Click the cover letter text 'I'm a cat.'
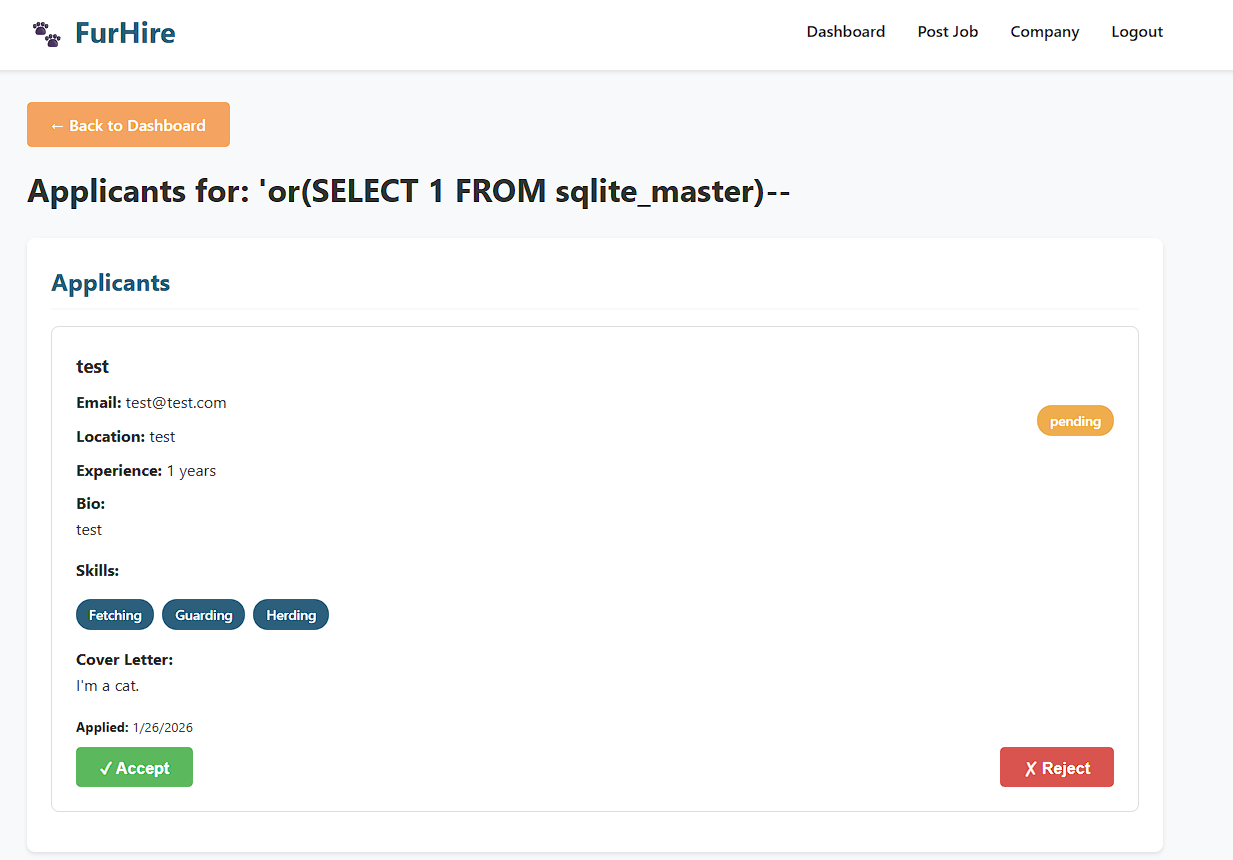Image resolution: width=1233 pixels, height=860 pixels. [x=108, y=686]
